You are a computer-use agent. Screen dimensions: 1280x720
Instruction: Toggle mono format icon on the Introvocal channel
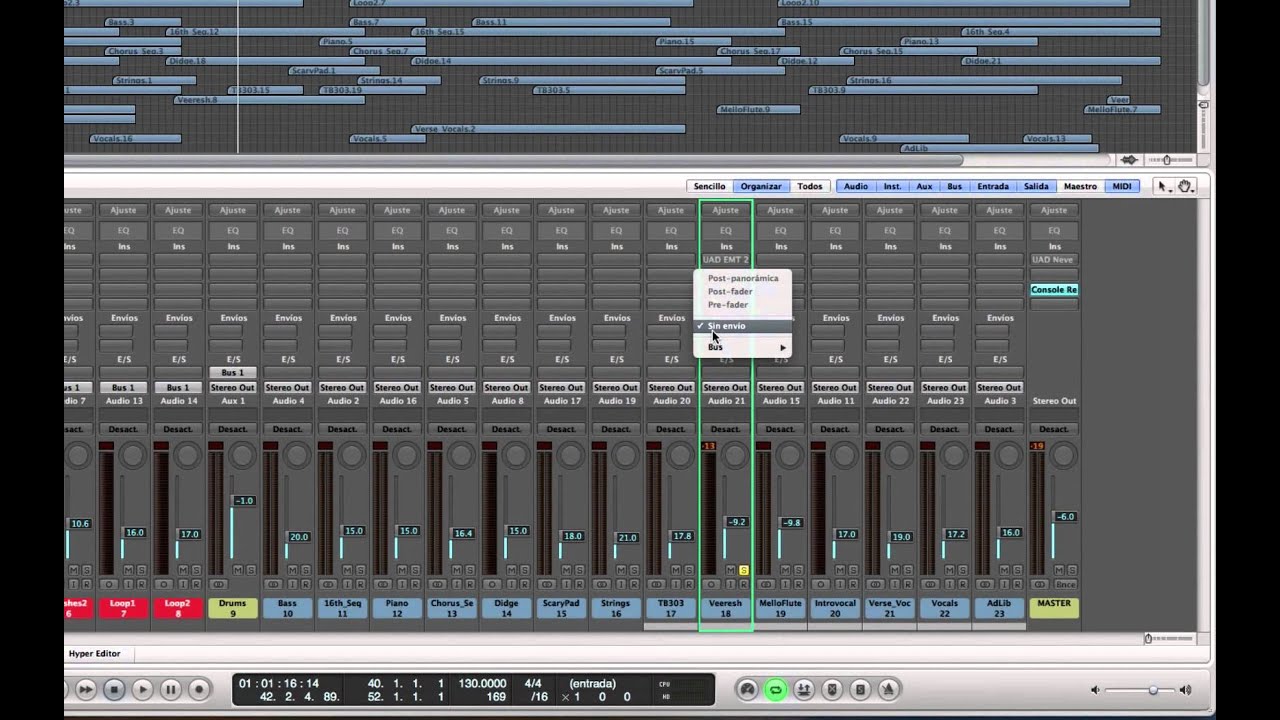pyautogui.click(x=821, y=584)
